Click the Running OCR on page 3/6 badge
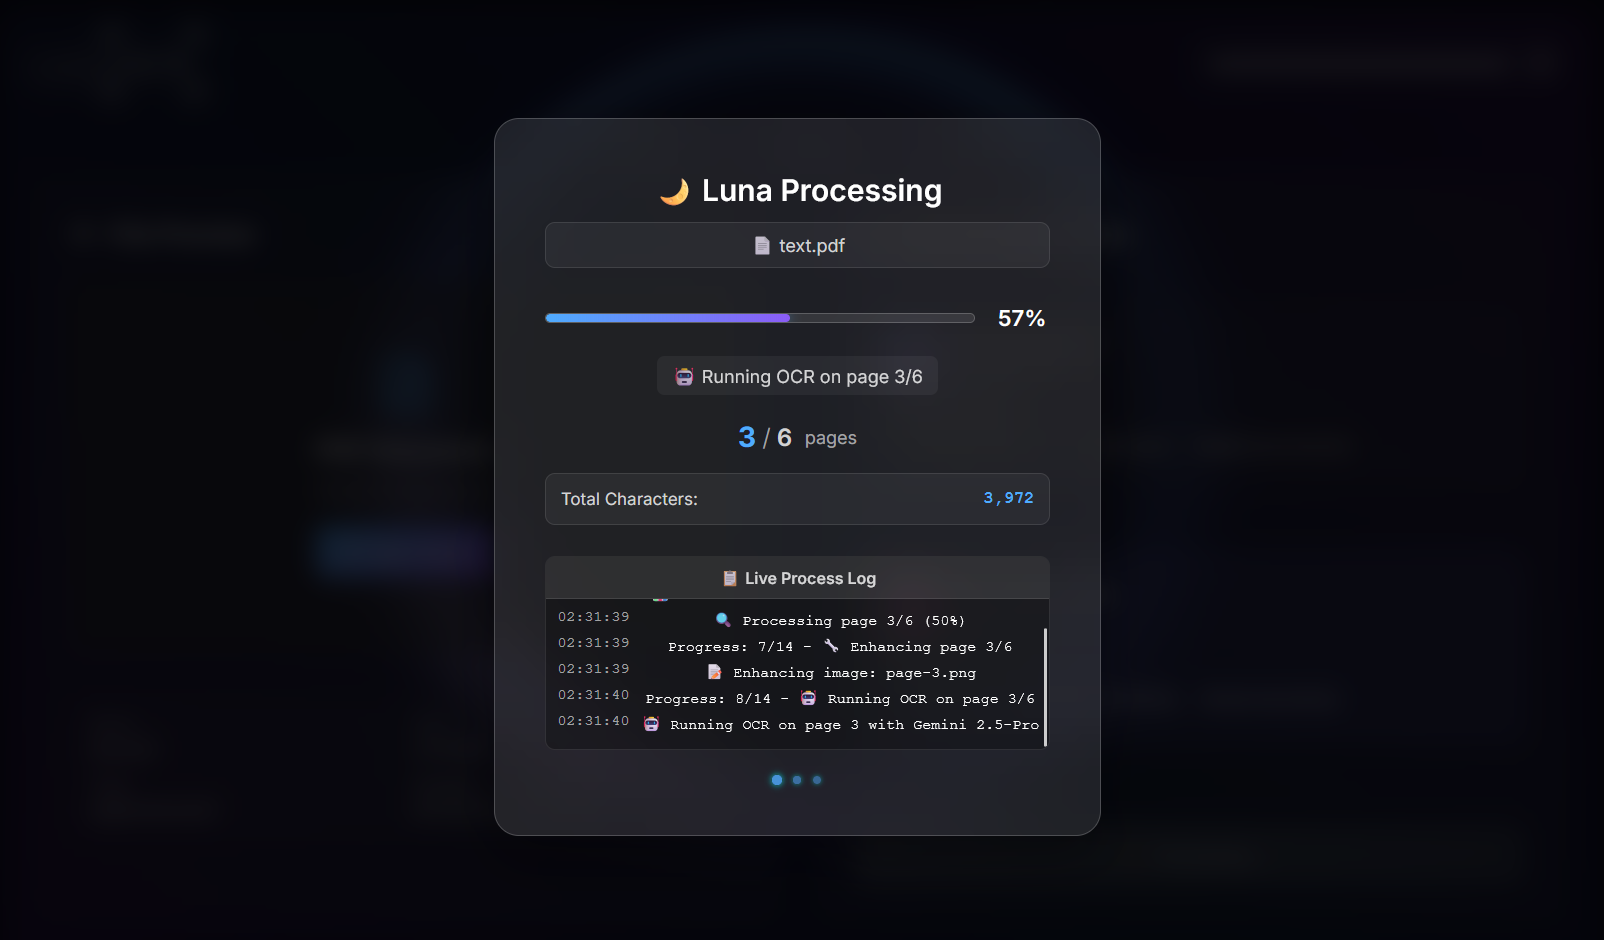The width and height of the screenshot is (1604, 940). 797,377
